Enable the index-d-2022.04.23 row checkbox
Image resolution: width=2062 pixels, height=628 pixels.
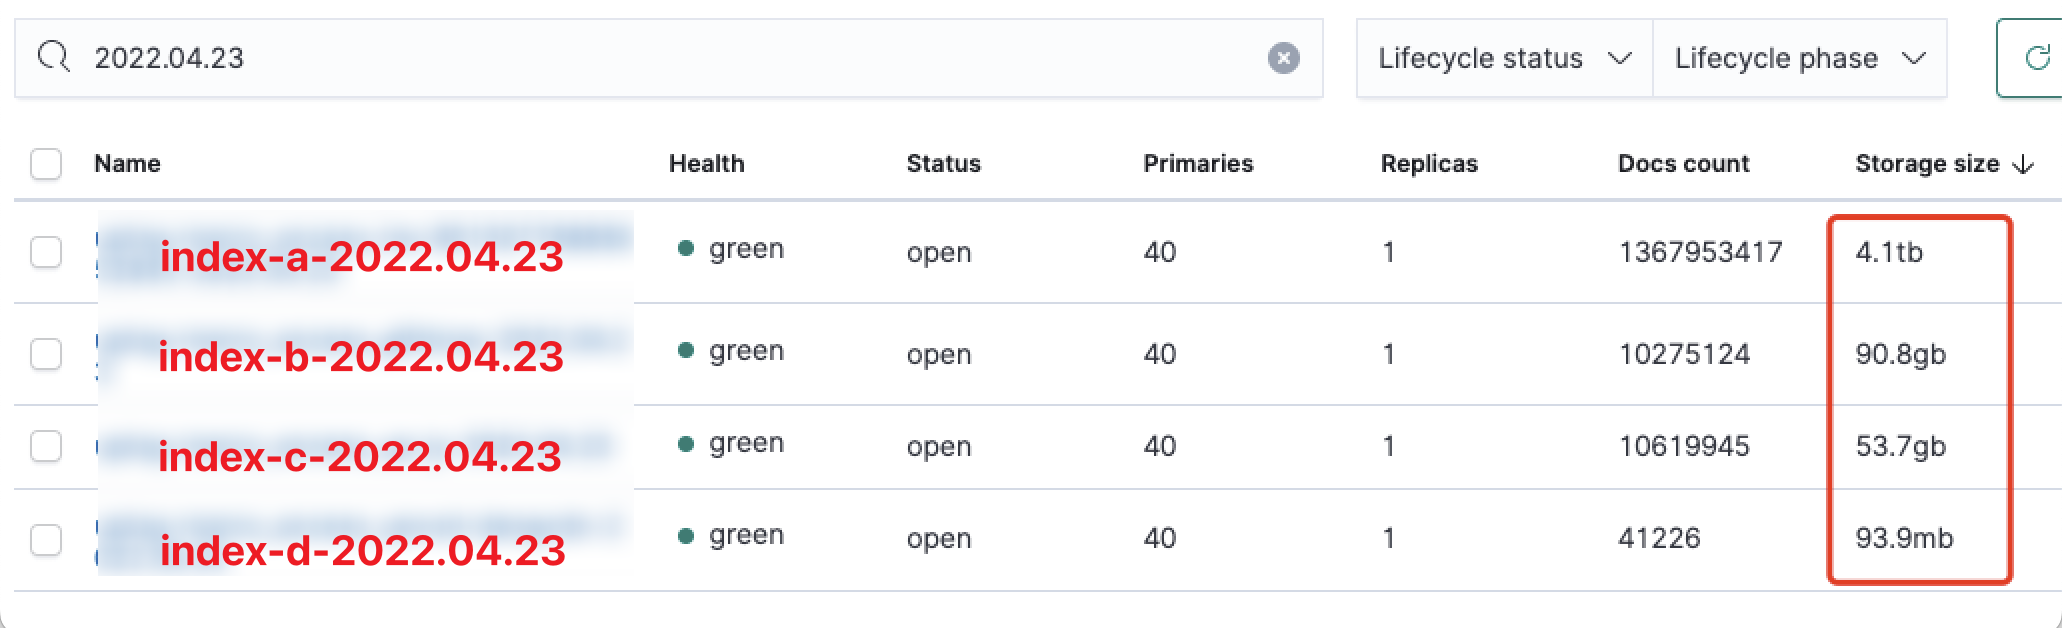tap(46, 539)
